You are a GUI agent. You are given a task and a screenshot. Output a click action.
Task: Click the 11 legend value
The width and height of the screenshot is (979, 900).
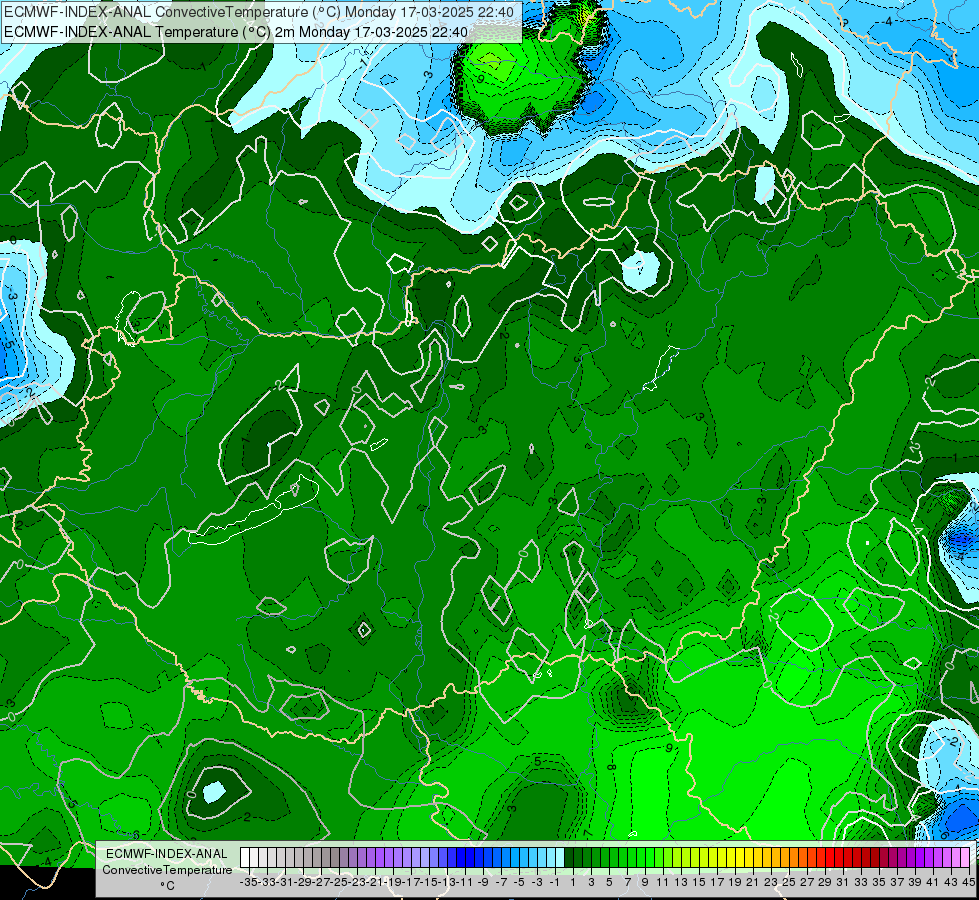[662, 883]
